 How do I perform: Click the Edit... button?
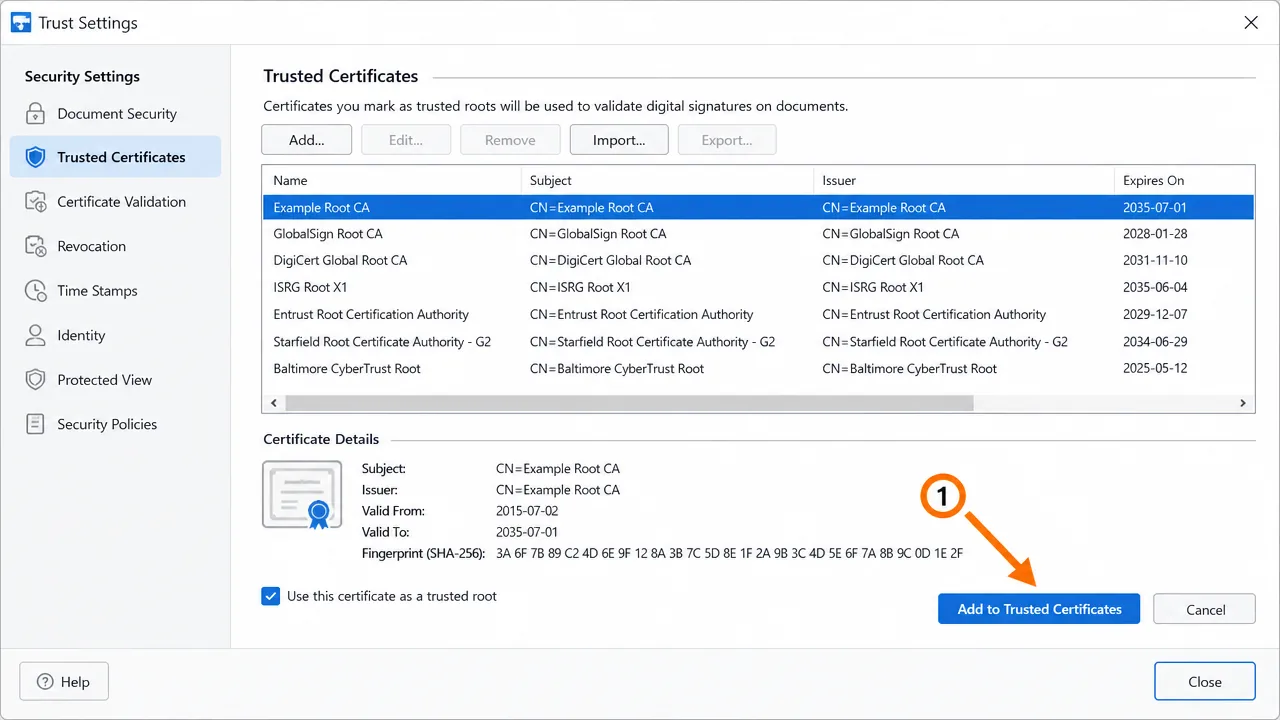406,140
